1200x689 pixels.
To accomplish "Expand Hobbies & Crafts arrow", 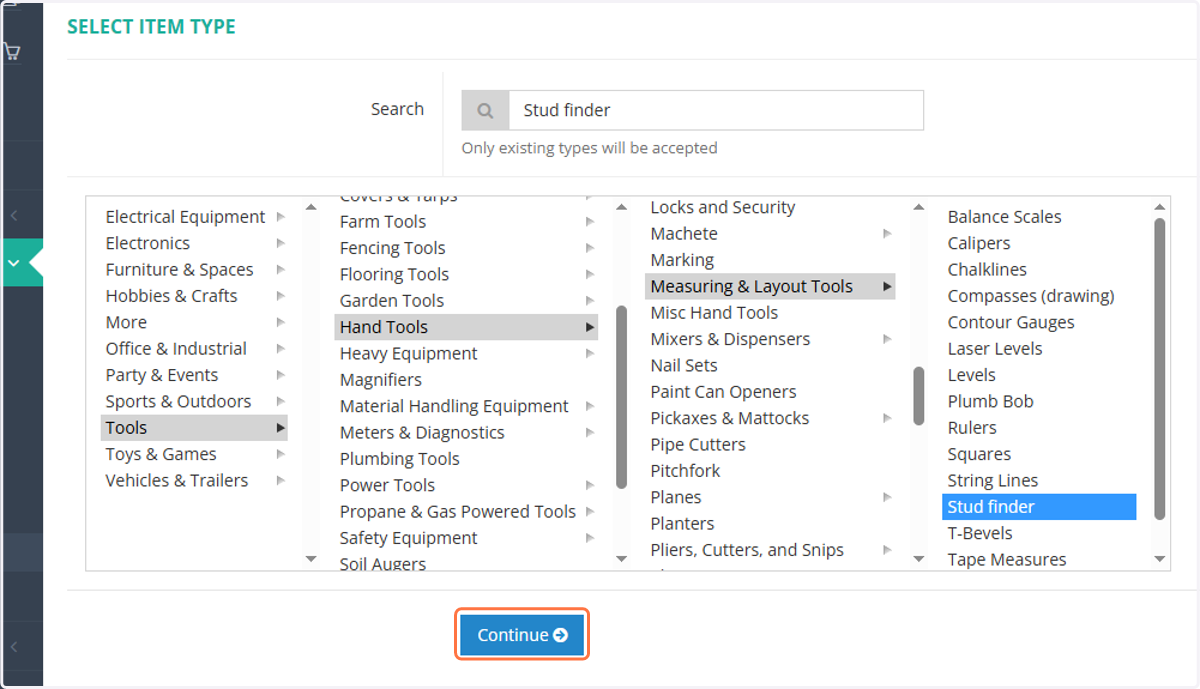I will 280,296.
